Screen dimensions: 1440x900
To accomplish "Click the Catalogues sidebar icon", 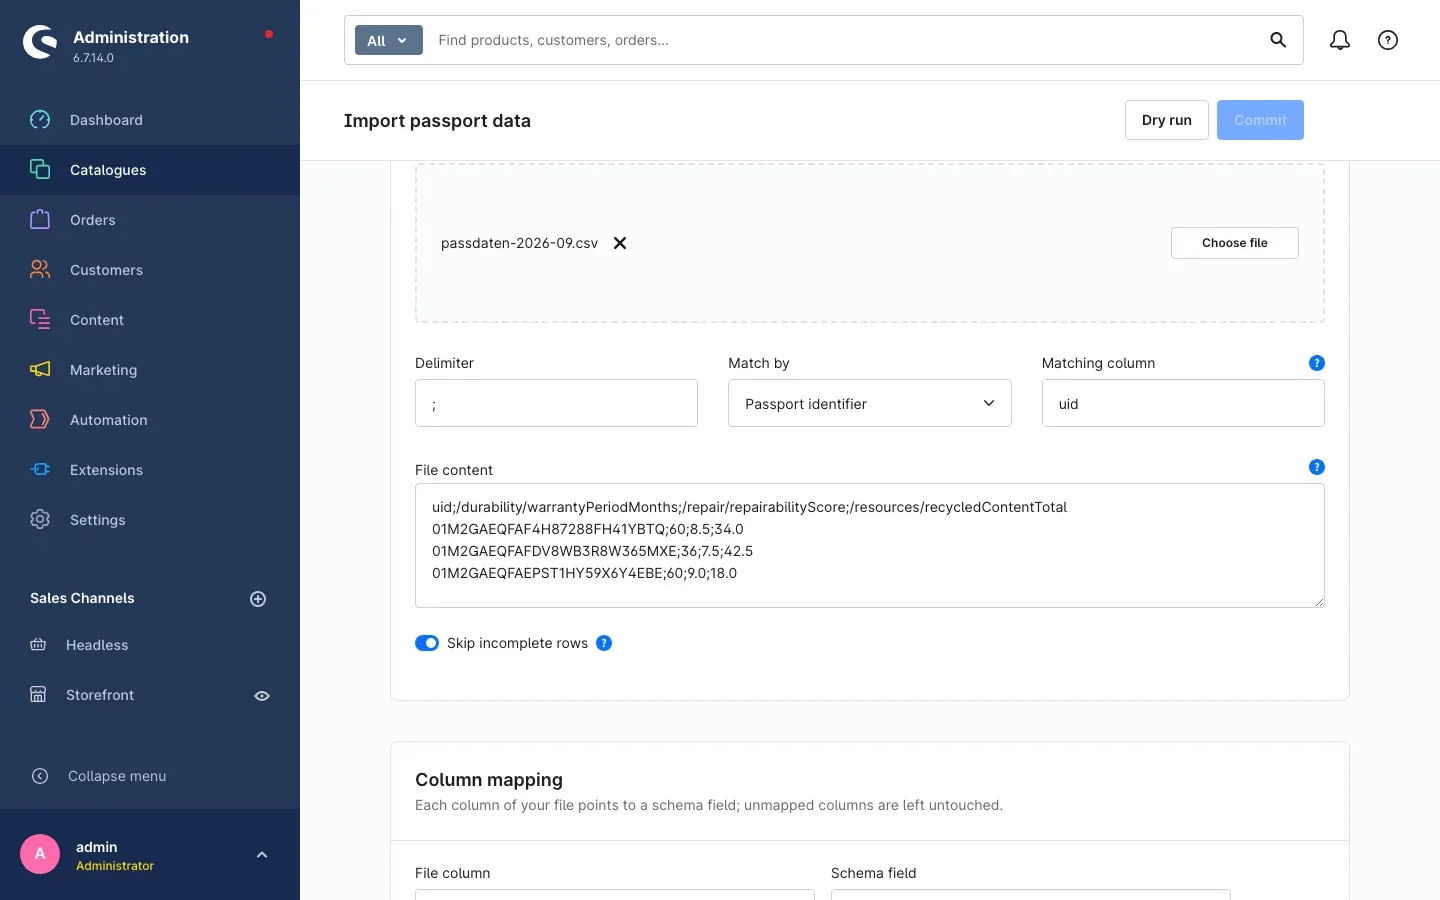I will pos(40,170).
